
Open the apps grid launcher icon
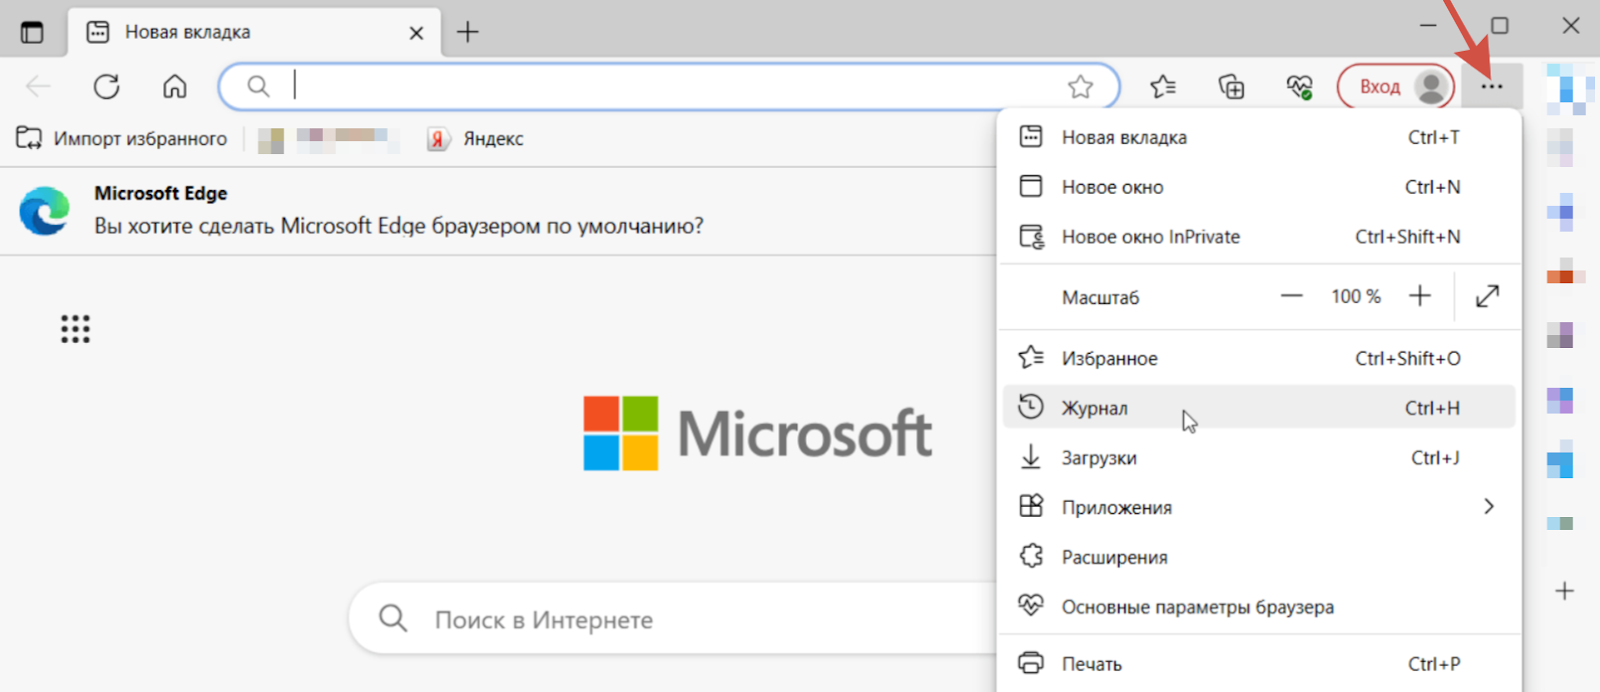coord(75,329)
